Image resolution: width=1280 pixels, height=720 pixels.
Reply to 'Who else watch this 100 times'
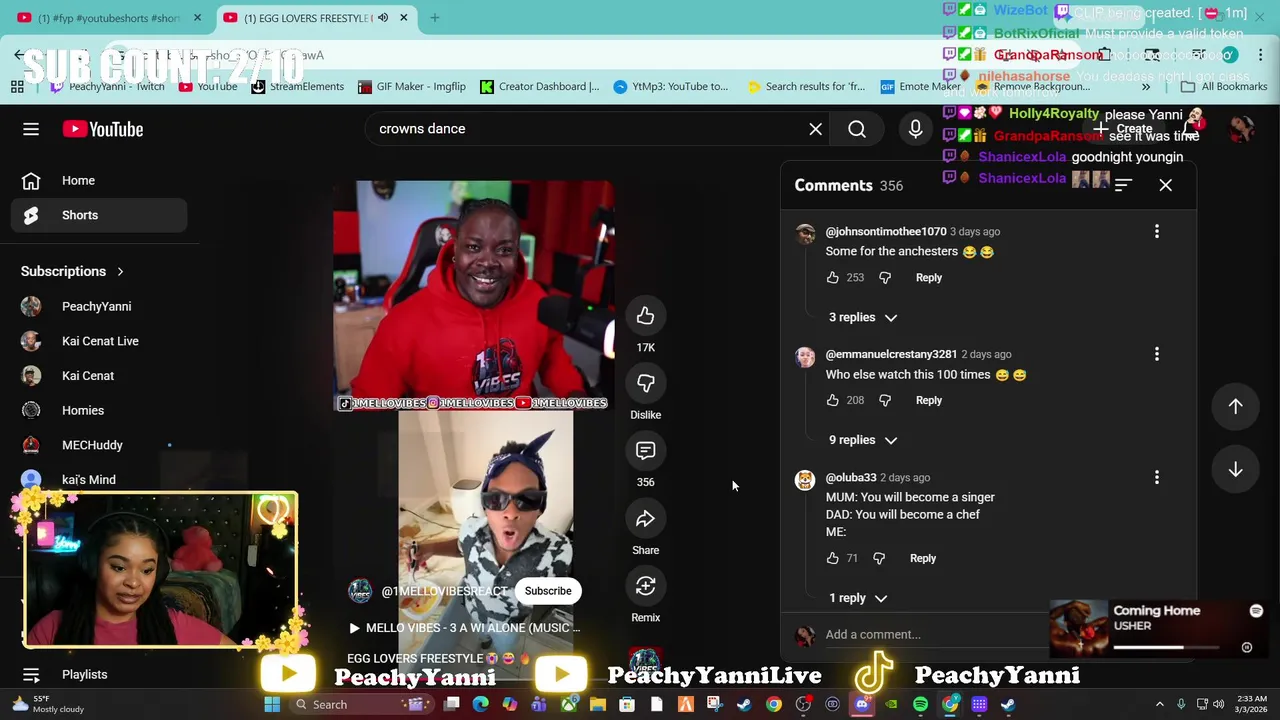click(928, 400)
